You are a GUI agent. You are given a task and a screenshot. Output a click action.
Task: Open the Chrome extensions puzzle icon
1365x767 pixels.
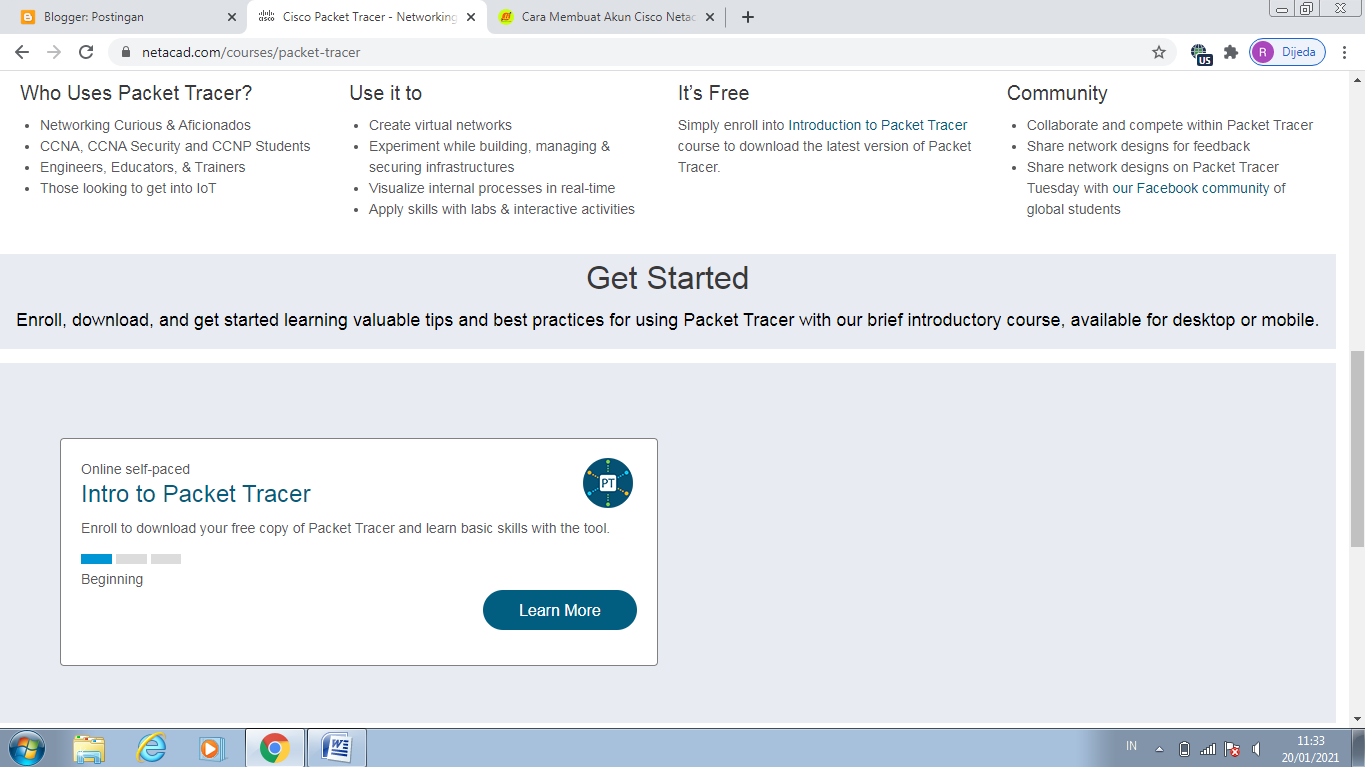(1231, 52)
